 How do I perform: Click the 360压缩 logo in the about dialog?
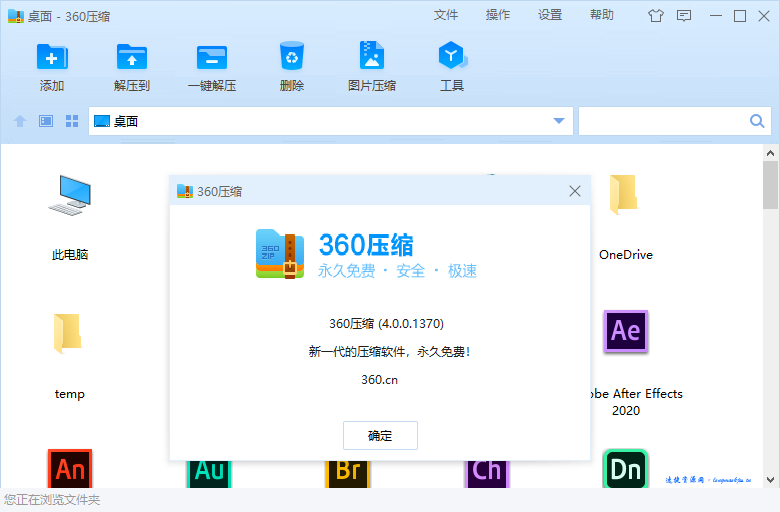(x=280, y=254)
